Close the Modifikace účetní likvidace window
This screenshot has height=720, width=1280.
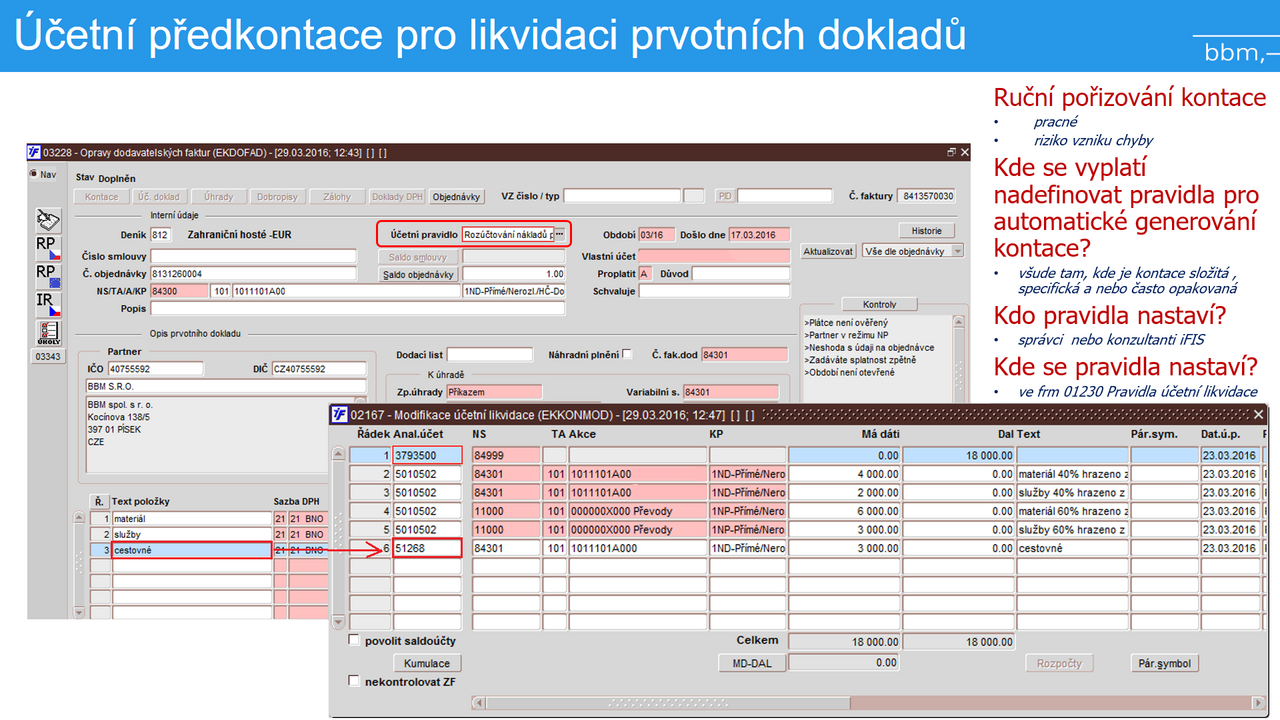(1257, 414)
